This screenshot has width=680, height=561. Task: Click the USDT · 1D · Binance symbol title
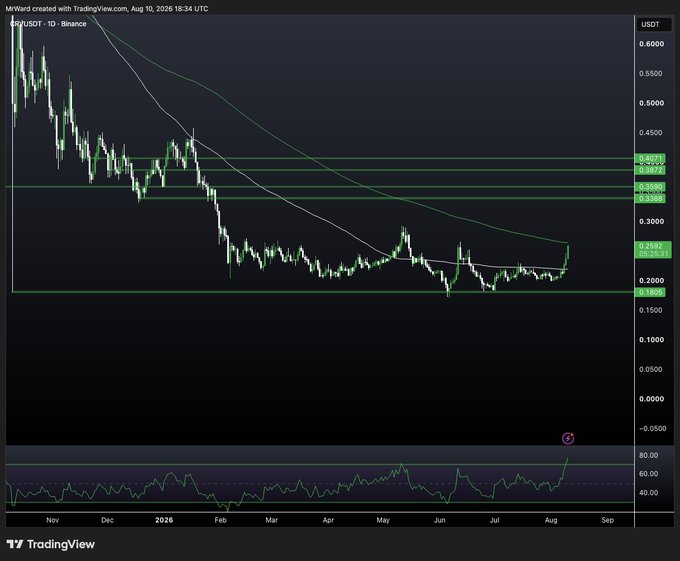pyautogui.click(x=49, y=24)
